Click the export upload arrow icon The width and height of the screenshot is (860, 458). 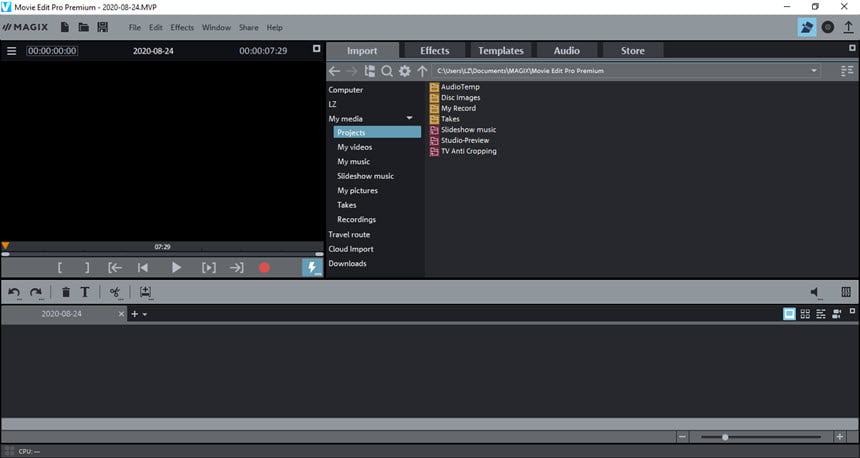(x=848, y=27)
